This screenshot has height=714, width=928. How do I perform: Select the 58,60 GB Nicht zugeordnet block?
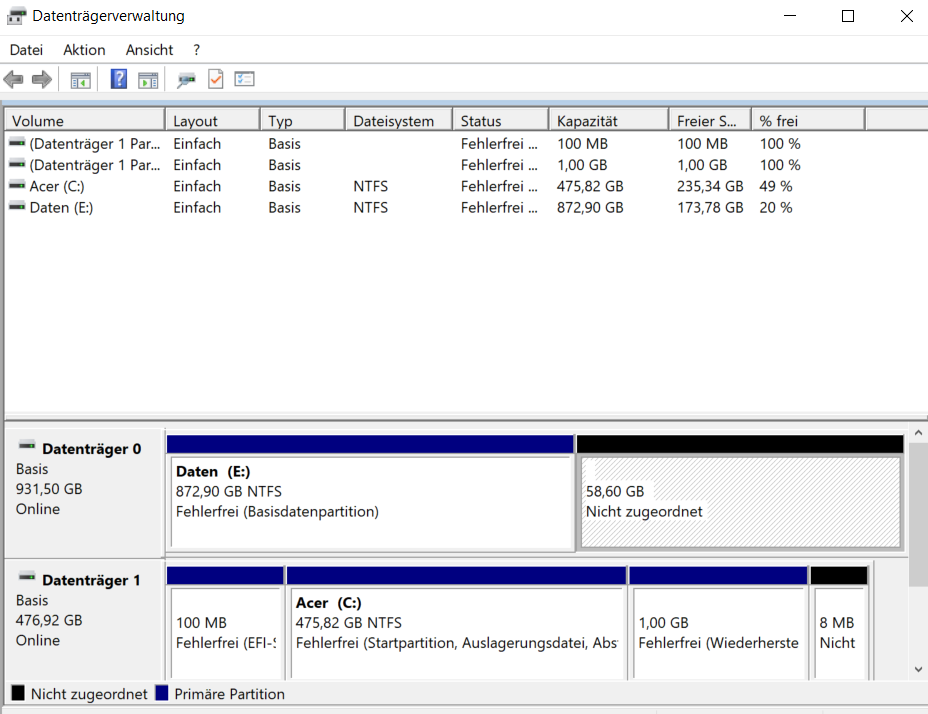(740, 493)
